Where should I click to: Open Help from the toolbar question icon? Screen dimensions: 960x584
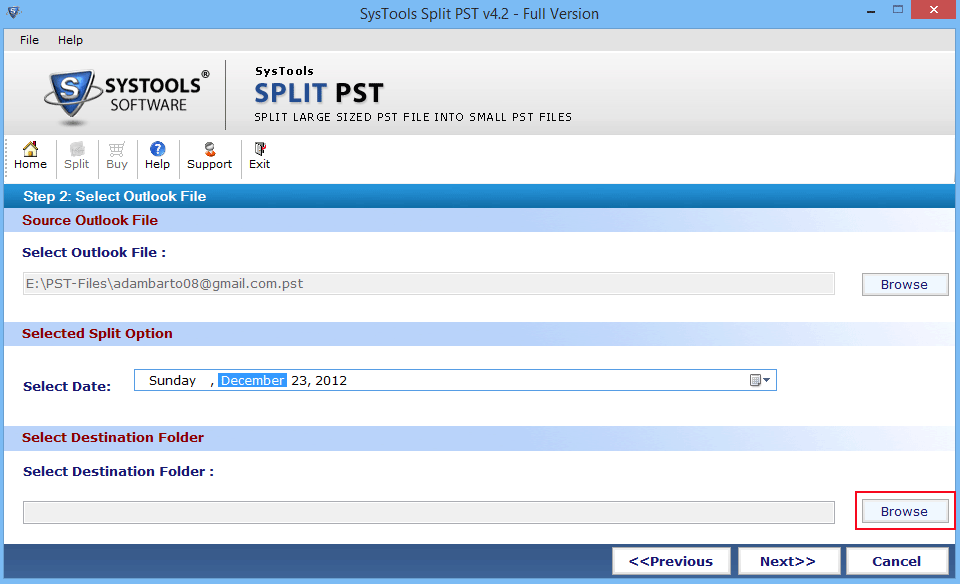pyautogui.click(x=157, y=156)
